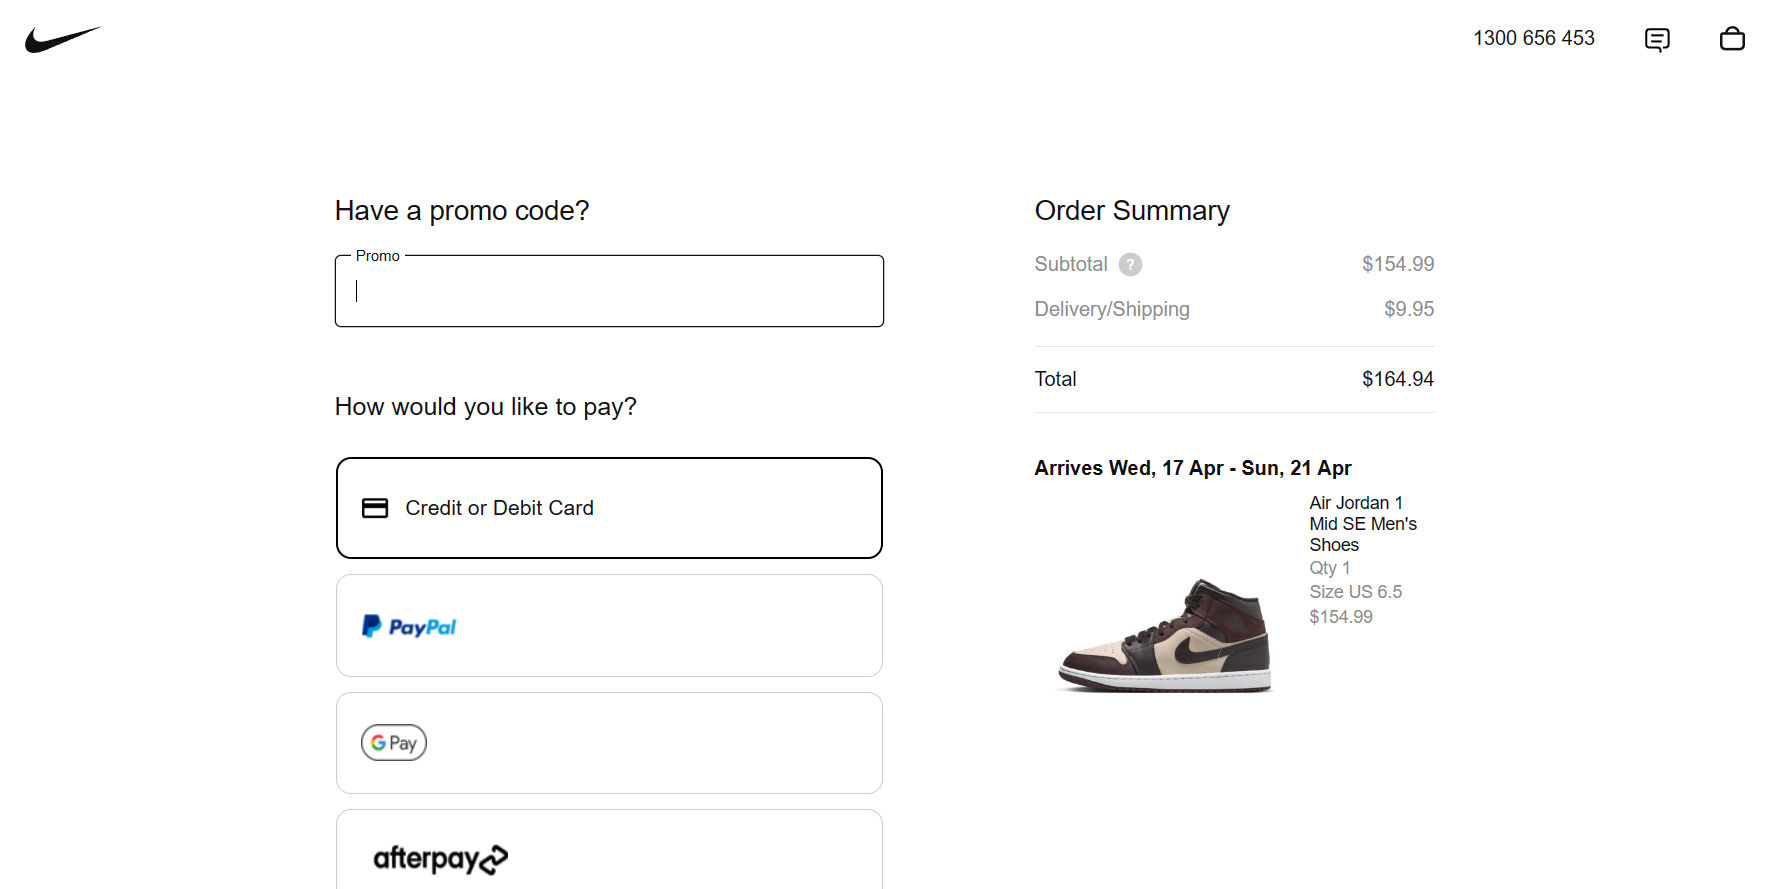Screen dimensions: 1770x889
Task: Click the $164.94 total amount
Action: (1397, 379)
